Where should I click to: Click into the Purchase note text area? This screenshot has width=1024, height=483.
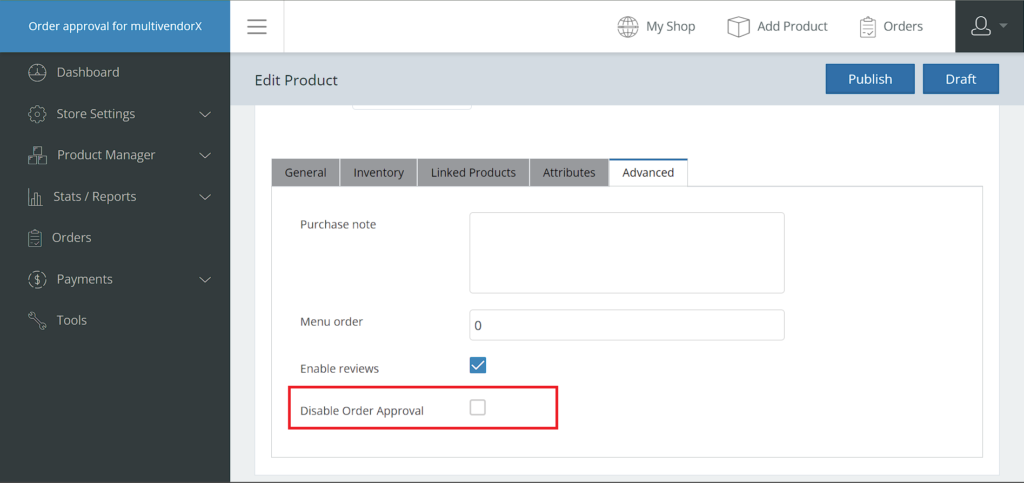627,253
